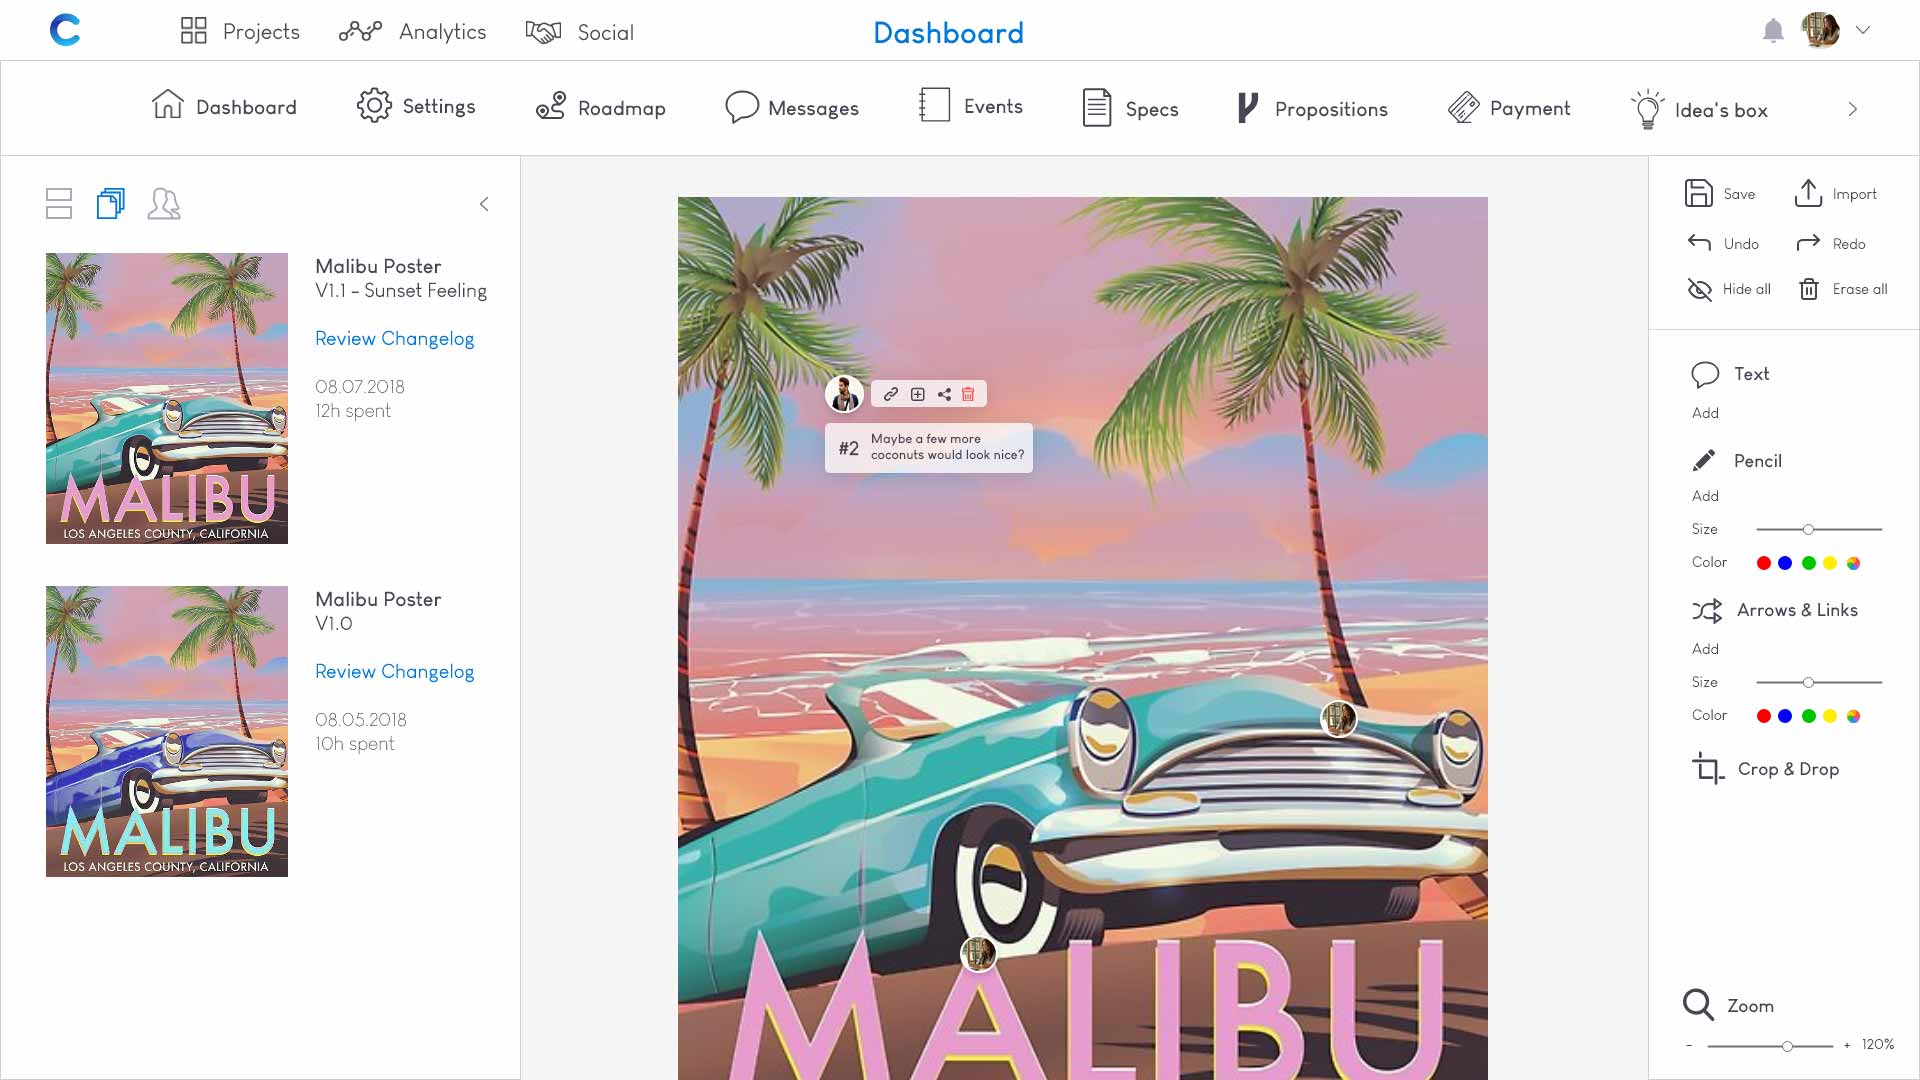Click the notification bell icon
Image resolution: width=1920 pixels, height=1080 pixels.
click(1774, 30)
